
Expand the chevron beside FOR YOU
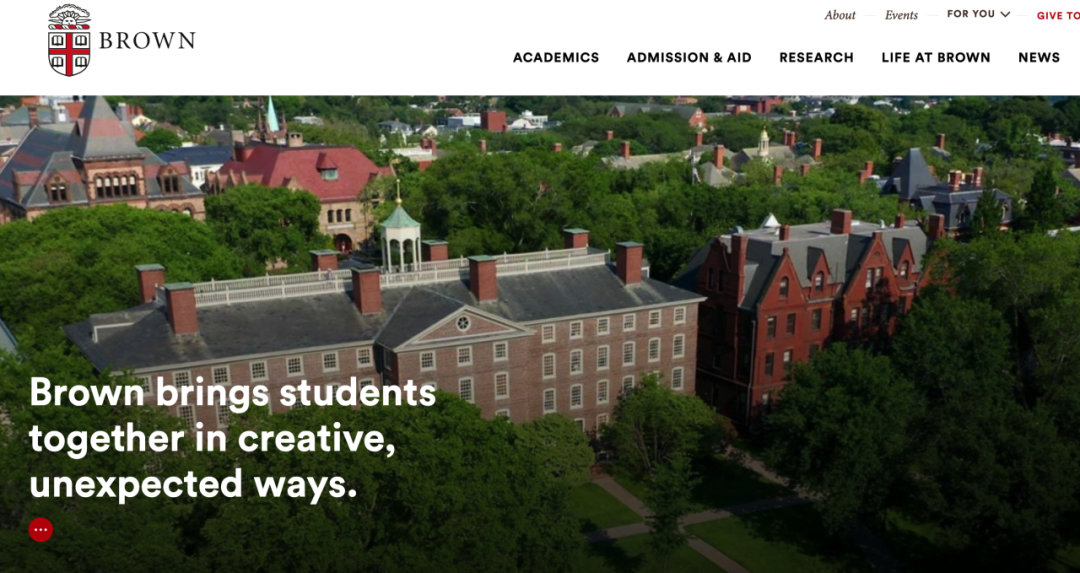1005,14
